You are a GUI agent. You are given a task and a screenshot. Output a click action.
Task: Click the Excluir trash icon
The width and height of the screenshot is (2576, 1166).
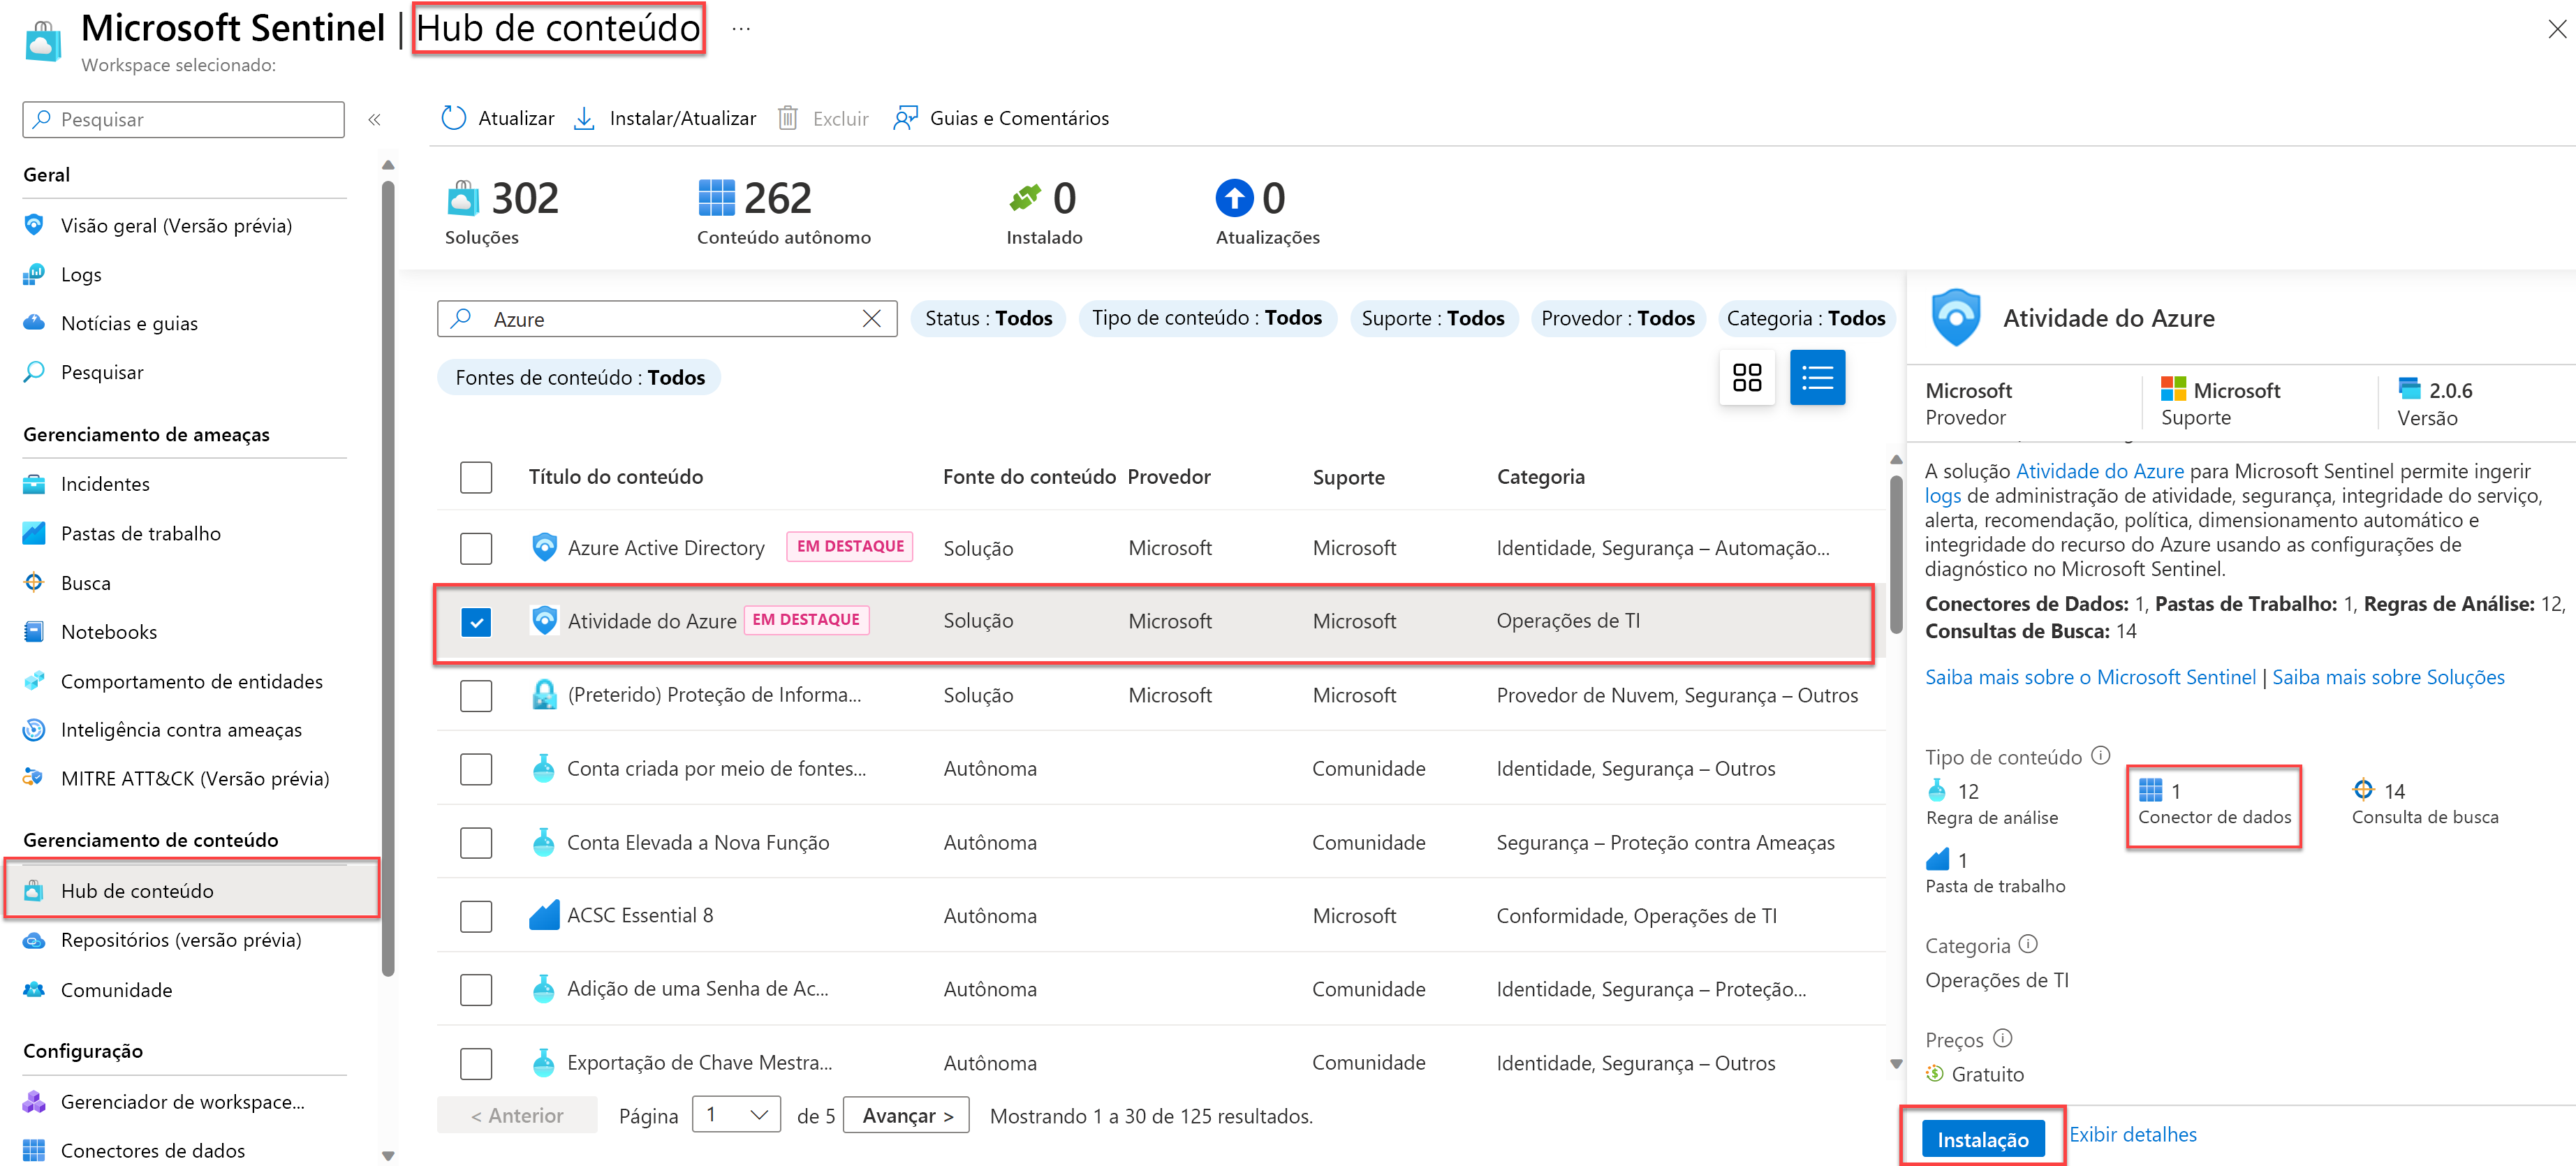pos(787,118)
